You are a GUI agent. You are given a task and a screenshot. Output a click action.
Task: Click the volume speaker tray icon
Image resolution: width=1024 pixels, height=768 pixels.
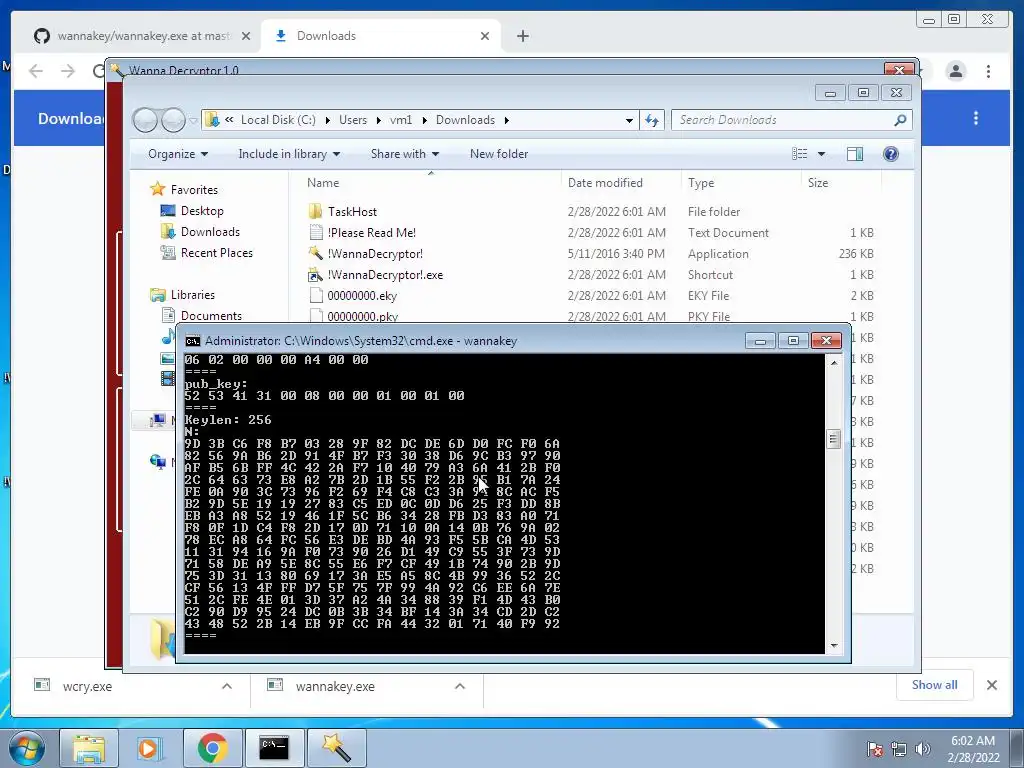click(x=923, y=748)
